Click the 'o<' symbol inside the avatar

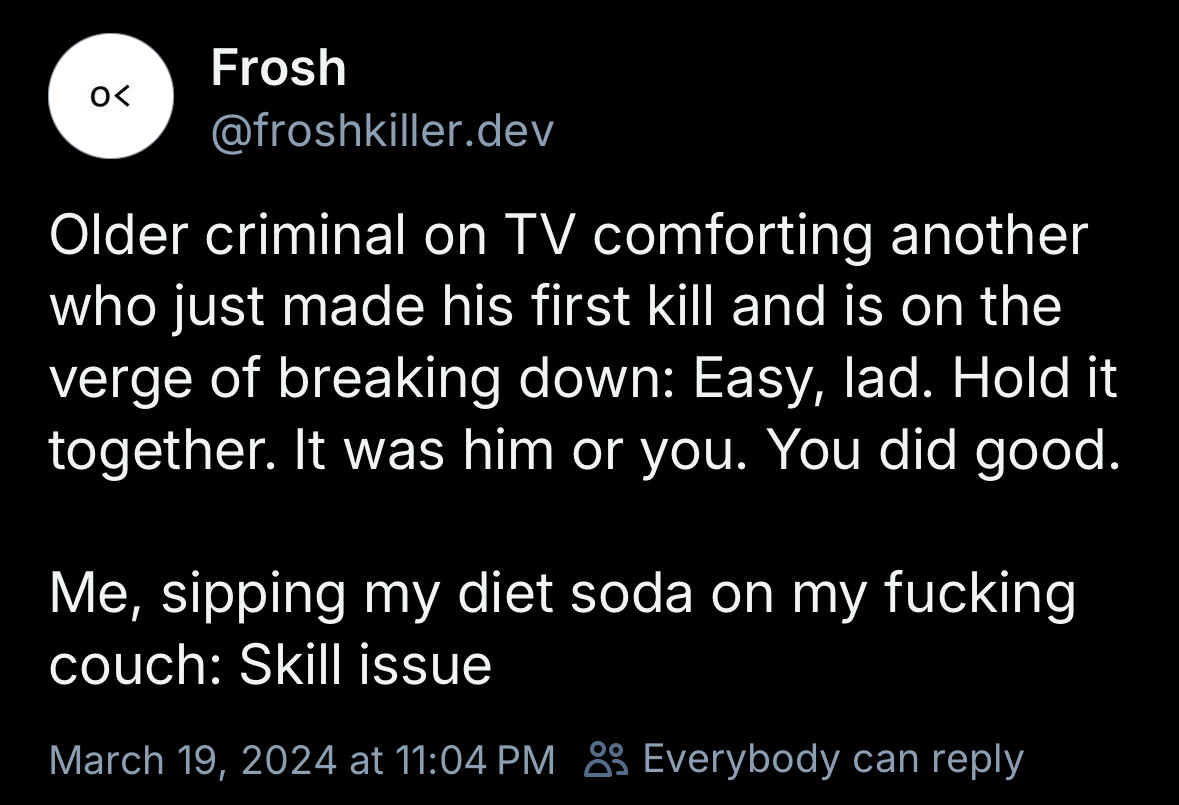tap(111, 96)
